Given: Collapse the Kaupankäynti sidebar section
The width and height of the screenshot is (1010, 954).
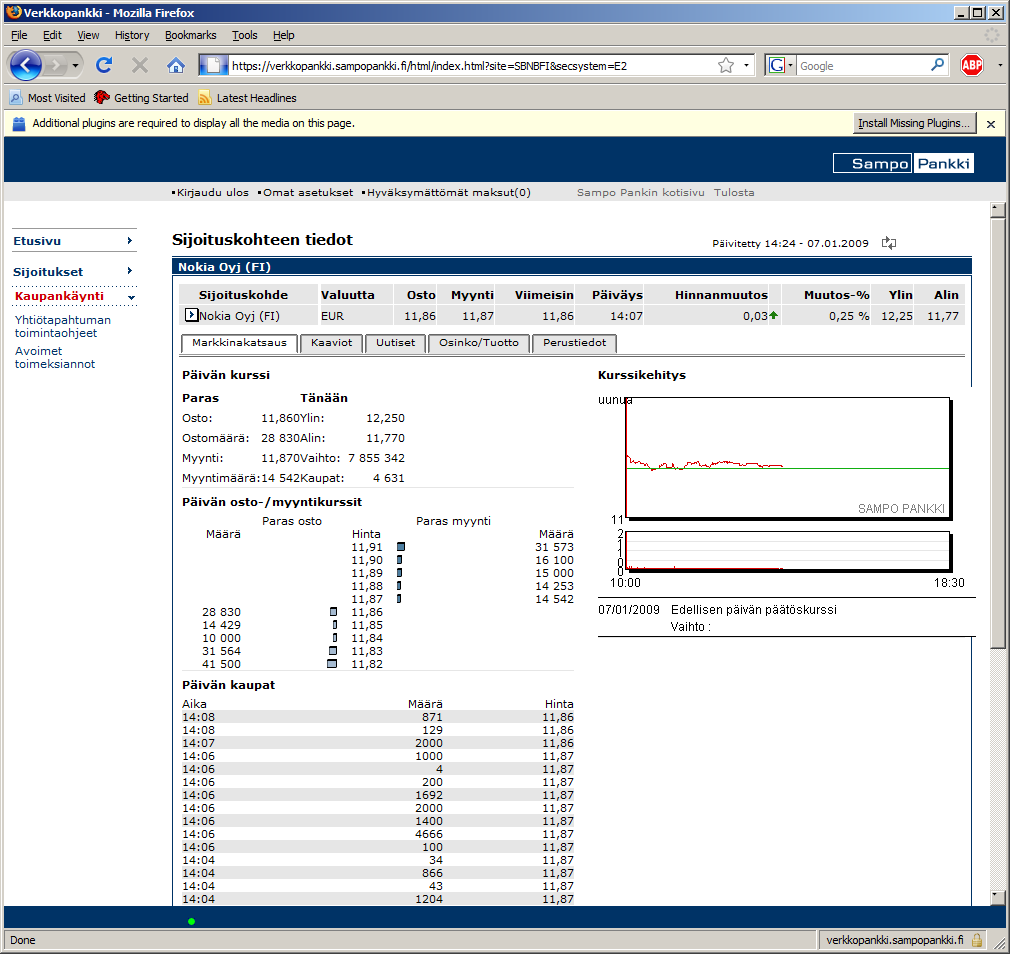Looking at the screenshot, I should click(x=74, y=296).
